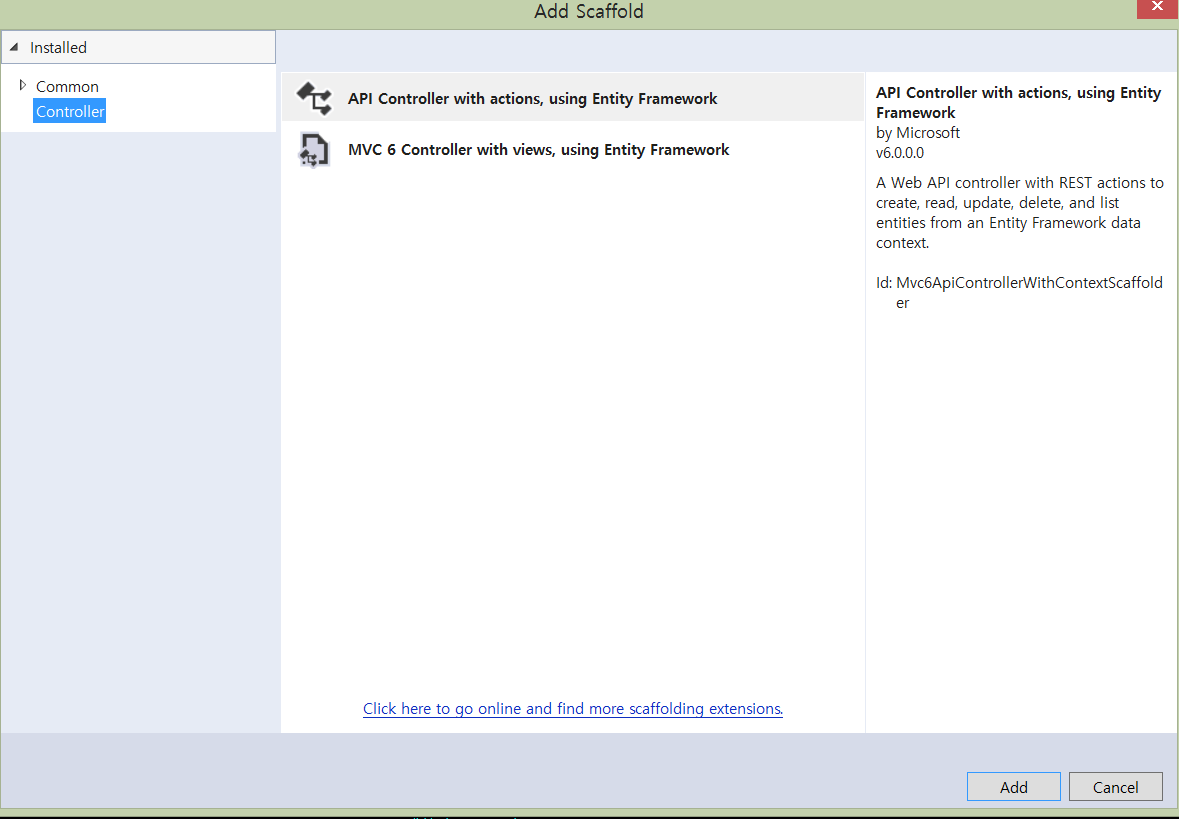
Task: Click the Web API controller description paragraph
Action: (1020, 213)
